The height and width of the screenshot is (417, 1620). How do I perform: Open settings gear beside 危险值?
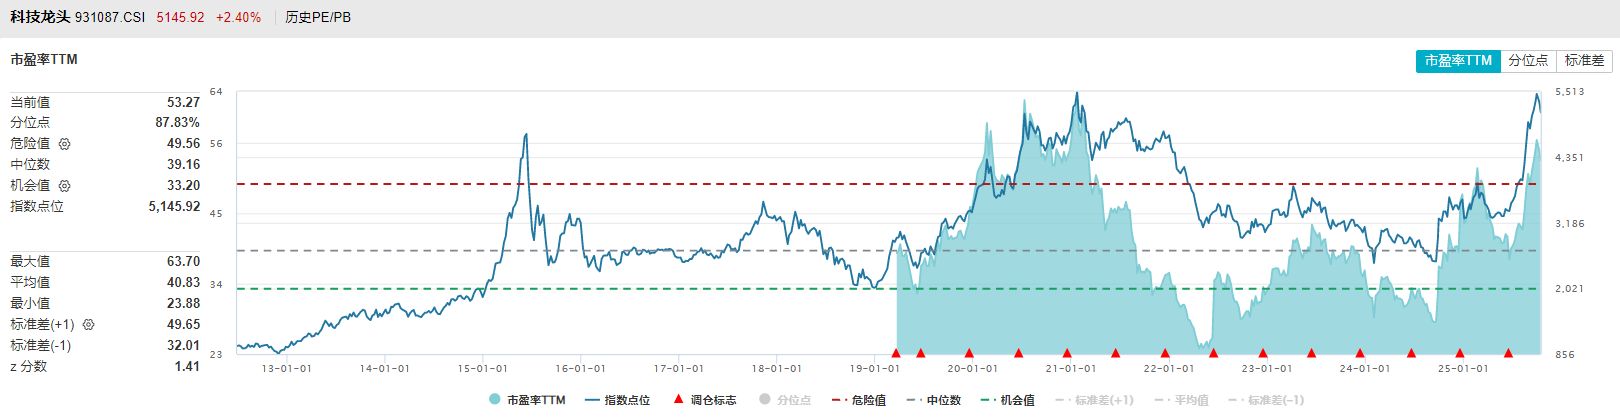click(x=65, y=144)
